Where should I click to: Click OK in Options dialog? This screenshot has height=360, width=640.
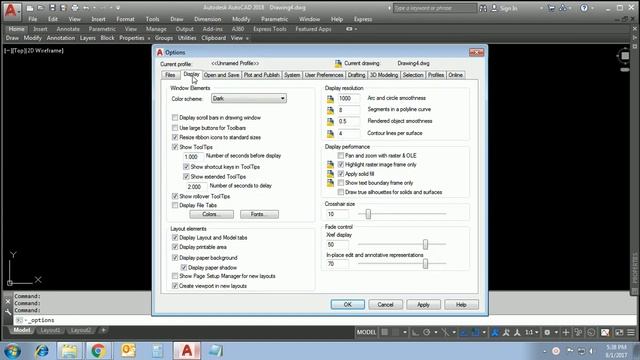(x=347, y=304)
